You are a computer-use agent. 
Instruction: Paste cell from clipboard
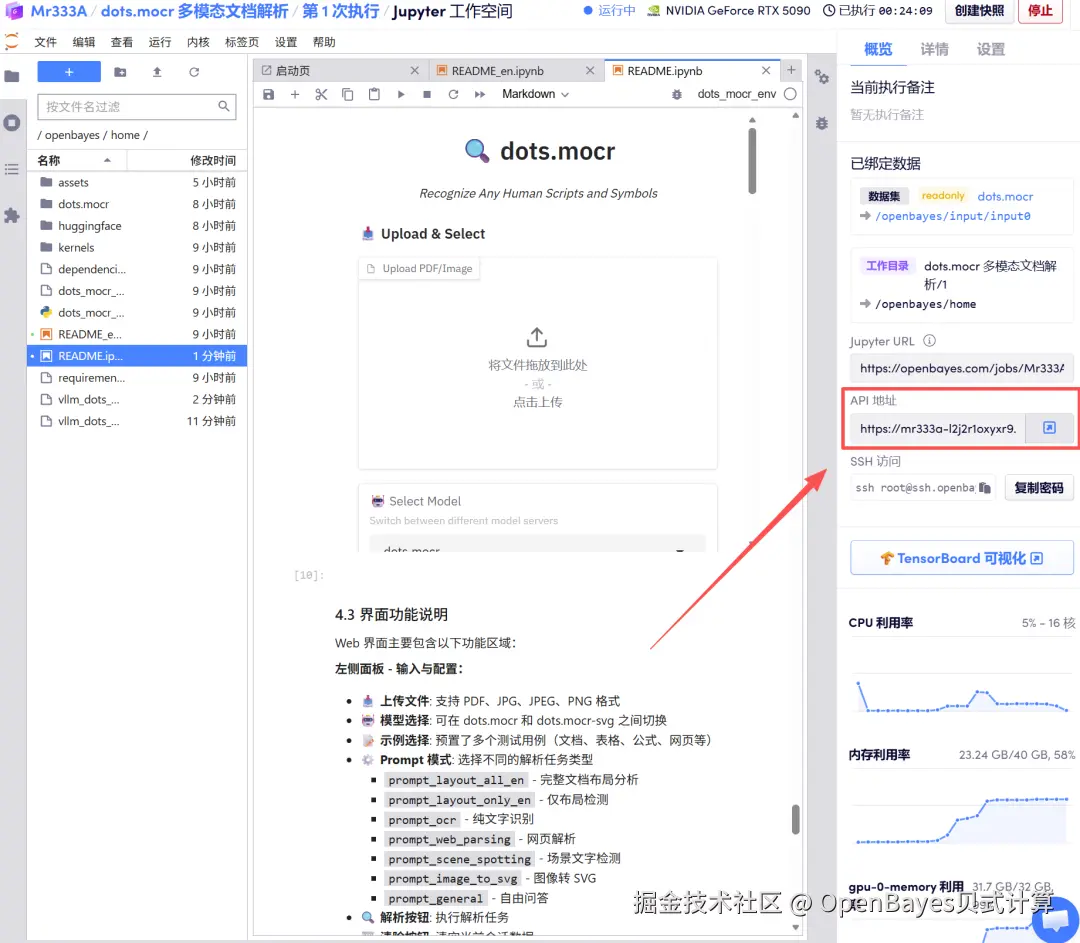point(374,94)
